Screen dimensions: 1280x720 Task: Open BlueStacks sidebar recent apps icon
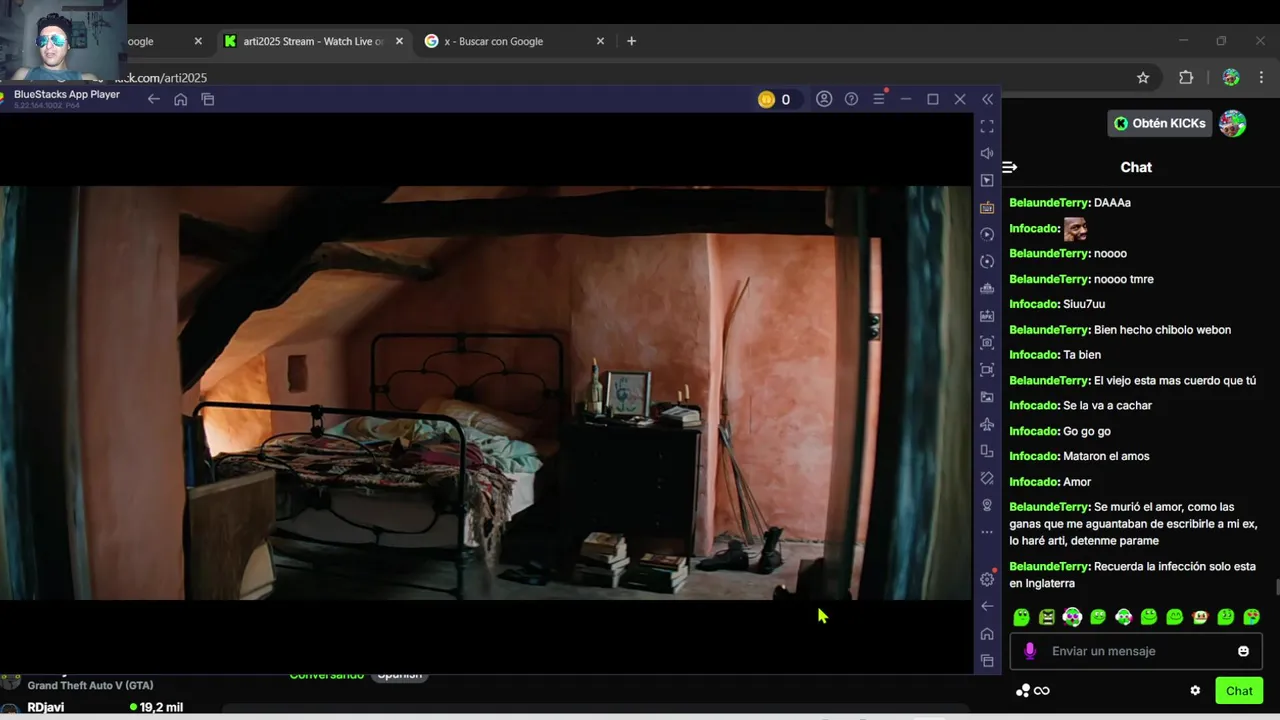coord(987,661)
